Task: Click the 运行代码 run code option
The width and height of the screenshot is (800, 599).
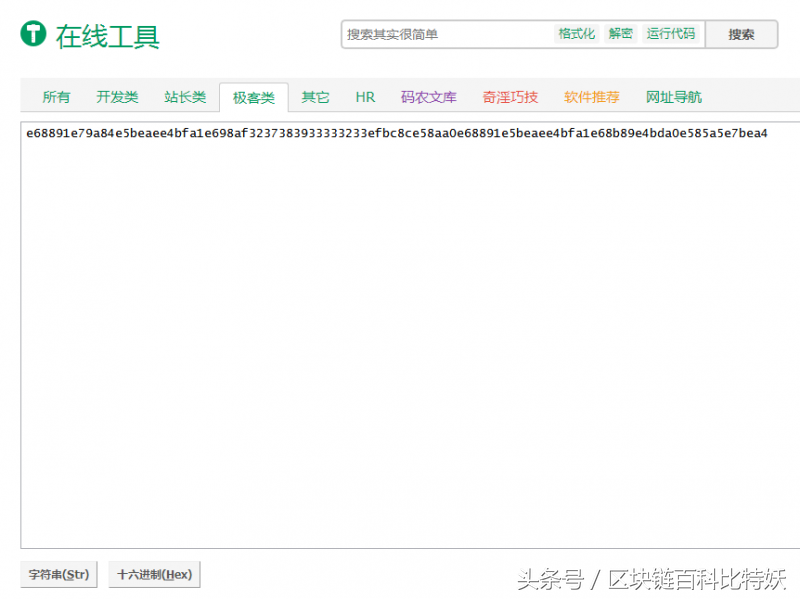Action: pos(672,33)
